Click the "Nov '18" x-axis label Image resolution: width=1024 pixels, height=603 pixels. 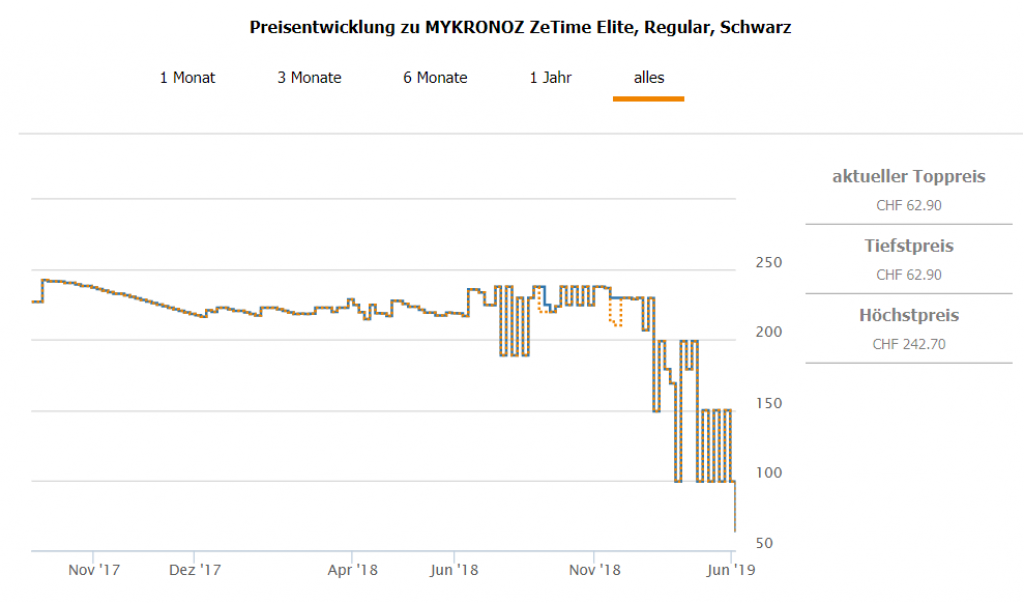point(596,570)
